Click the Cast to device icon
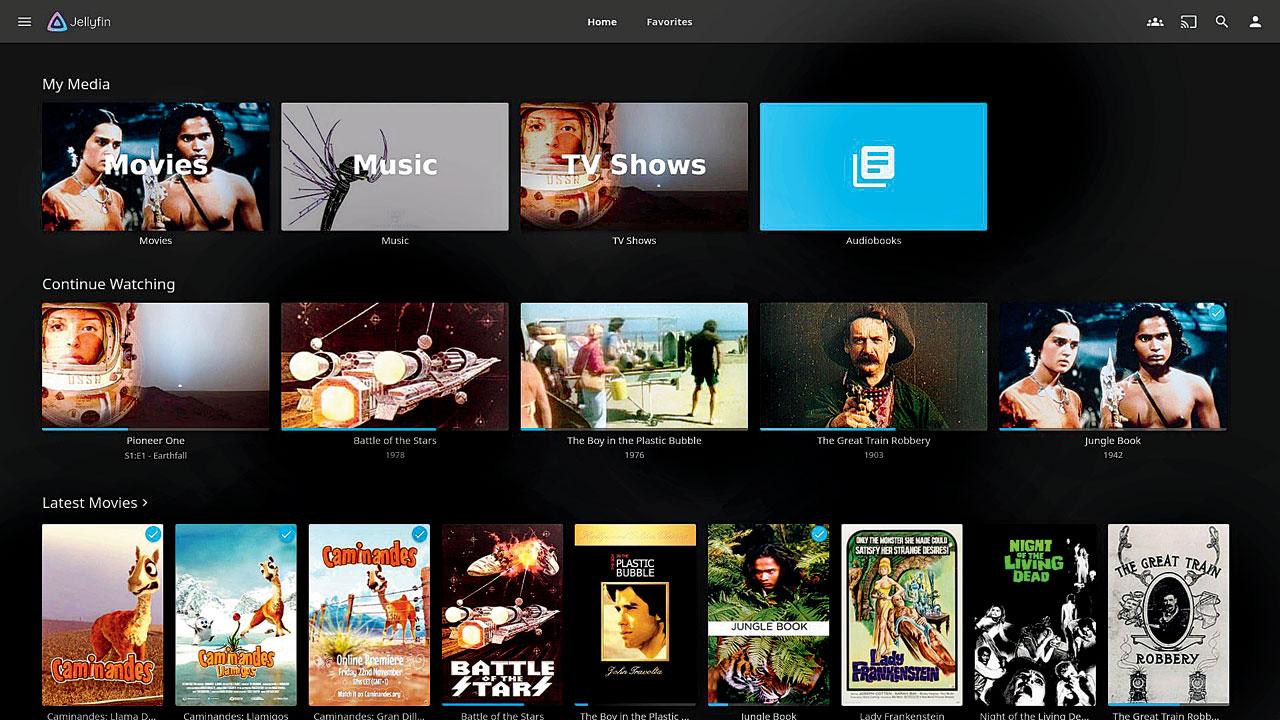Screen dimensions: 1280x720 tap(1188, 22)
